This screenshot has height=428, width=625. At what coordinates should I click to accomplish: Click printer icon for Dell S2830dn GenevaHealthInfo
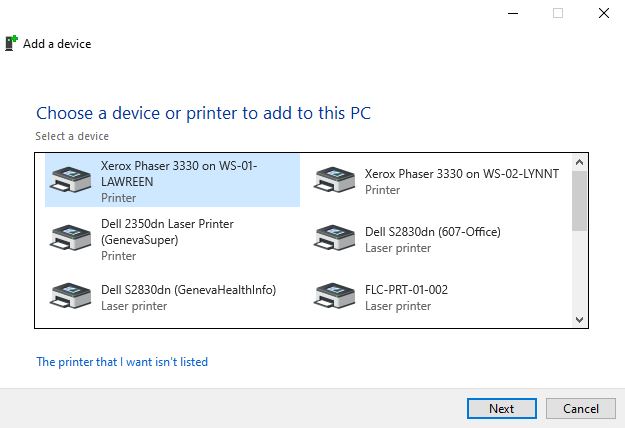[70, 296]
